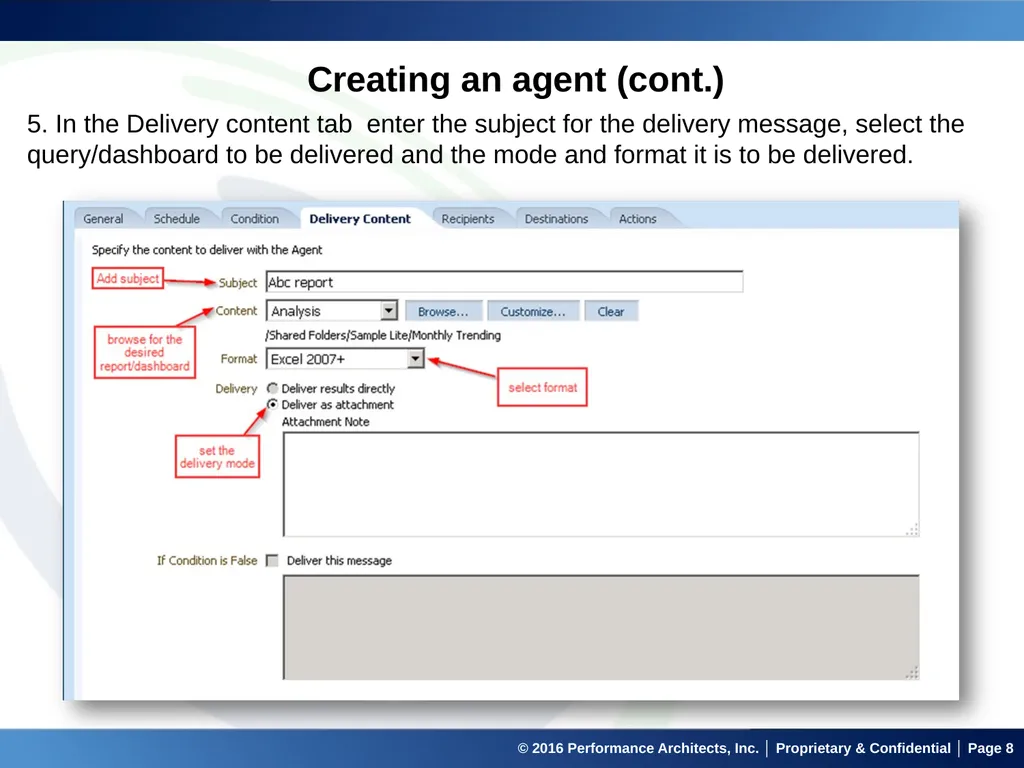
Task: Click the resize grip of gray message box
Action: point(912,673)
